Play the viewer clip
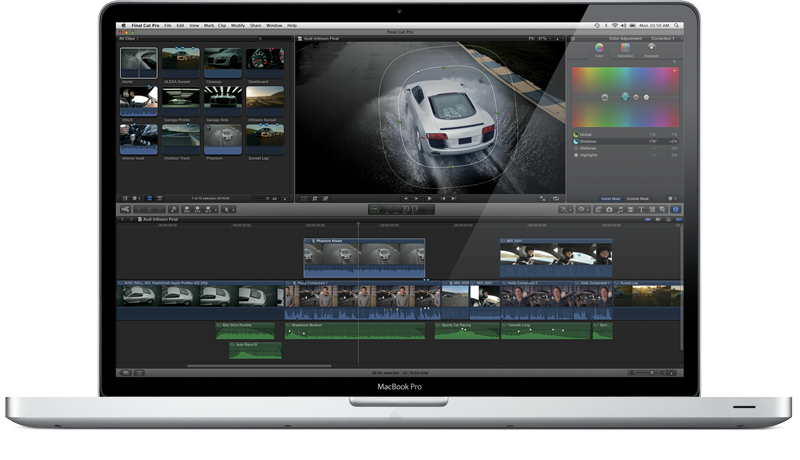The image size is (800, 460). [429, 198]
